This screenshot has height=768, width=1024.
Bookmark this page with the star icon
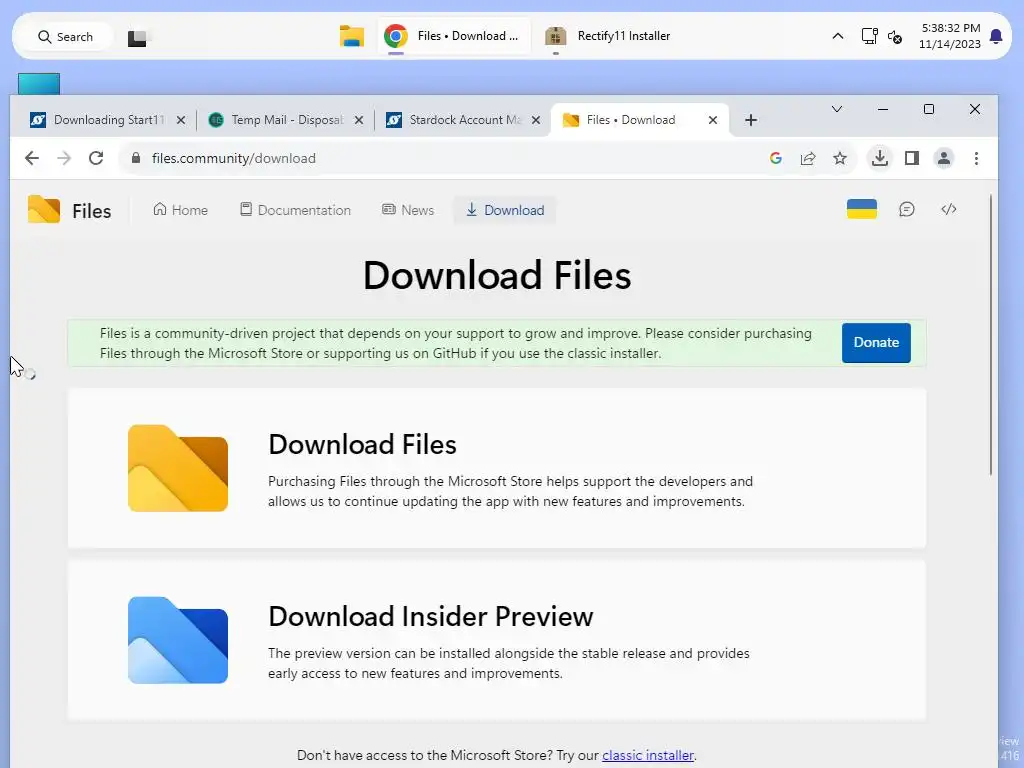point(840,158)
